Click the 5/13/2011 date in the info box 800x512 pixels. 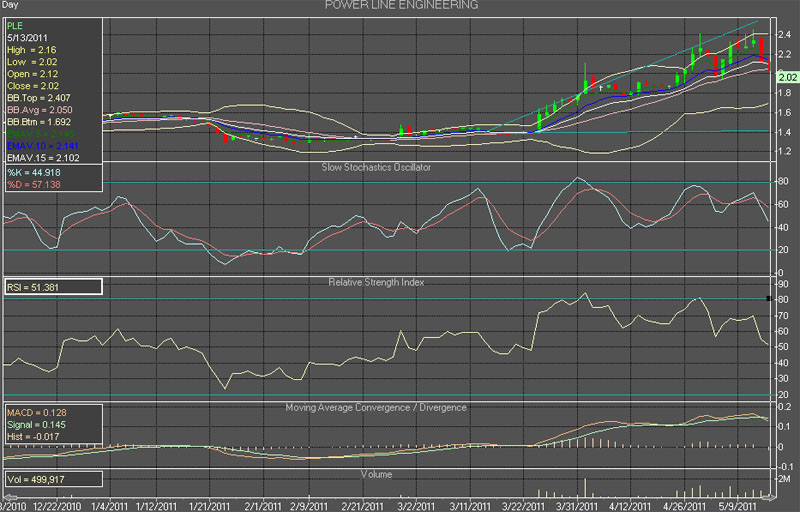(28, 38)
